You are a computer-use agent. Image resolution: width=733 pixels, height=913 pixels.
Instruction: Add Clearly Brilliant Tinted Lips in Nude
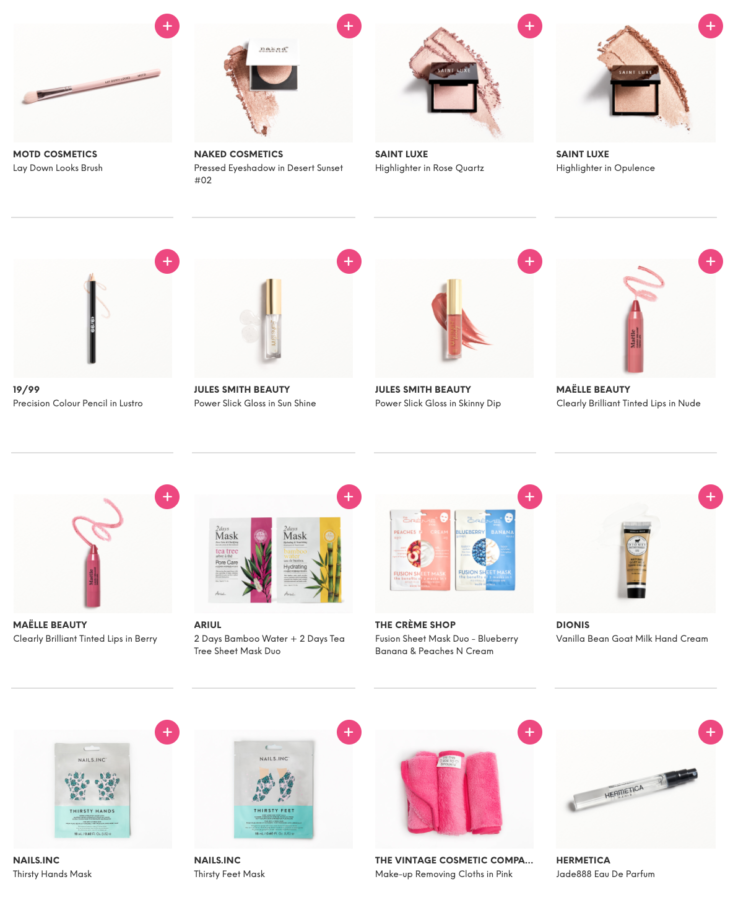click(710, 261)
